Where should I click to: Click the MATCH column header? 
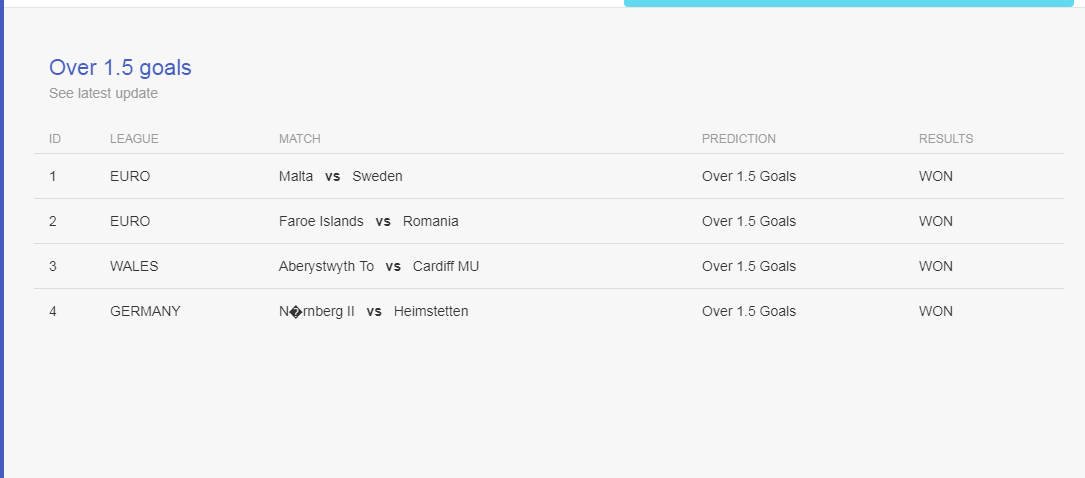(300, 139)
